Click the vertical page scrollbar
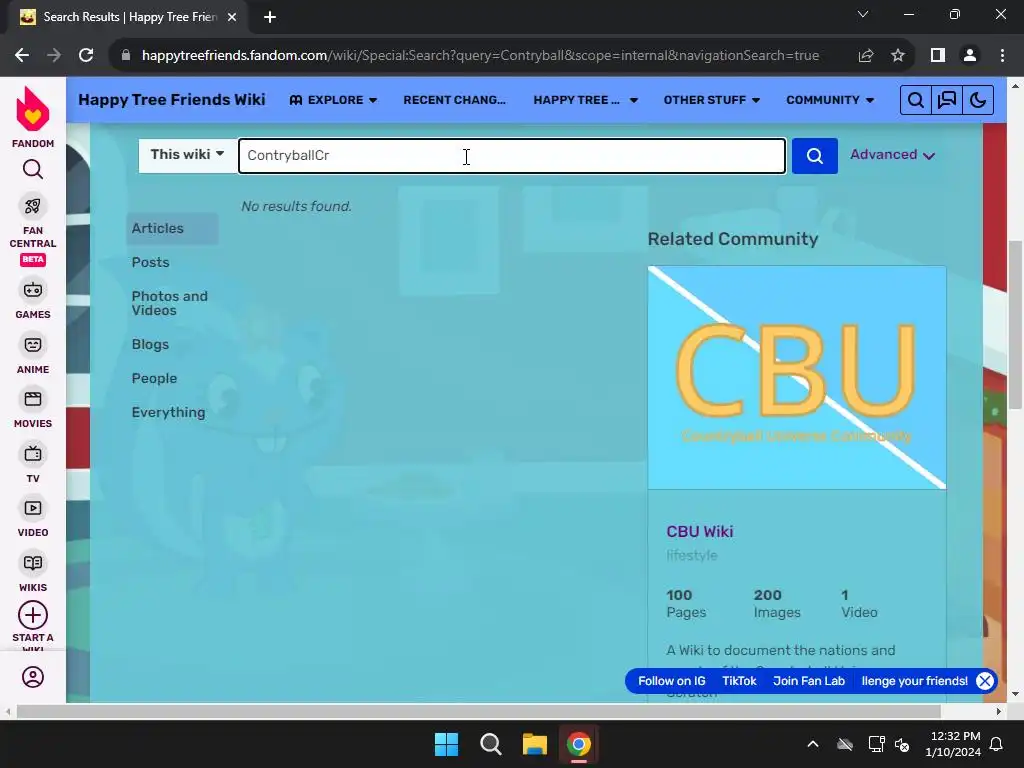This screenshot has height=768, width=1024. coord(1015,325)
